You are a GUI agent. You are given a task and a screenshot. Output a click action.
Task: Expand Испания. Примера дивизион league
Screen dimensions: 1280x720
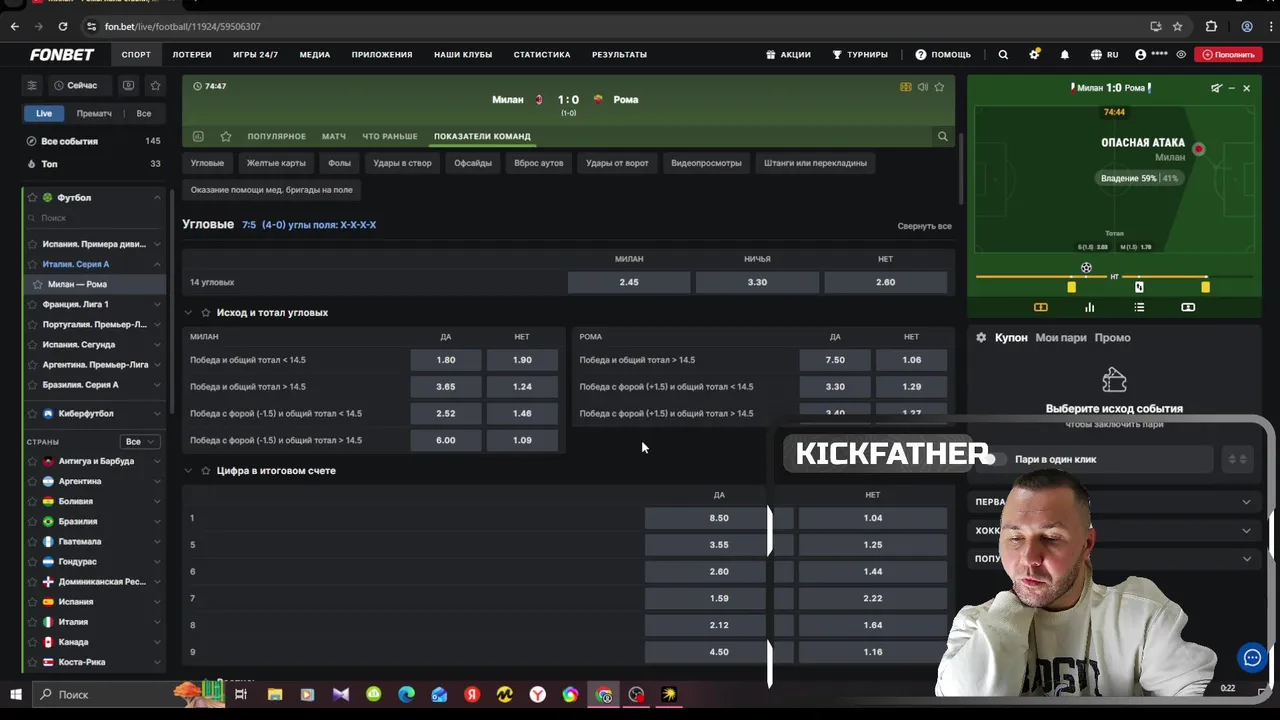pos(157,244)
